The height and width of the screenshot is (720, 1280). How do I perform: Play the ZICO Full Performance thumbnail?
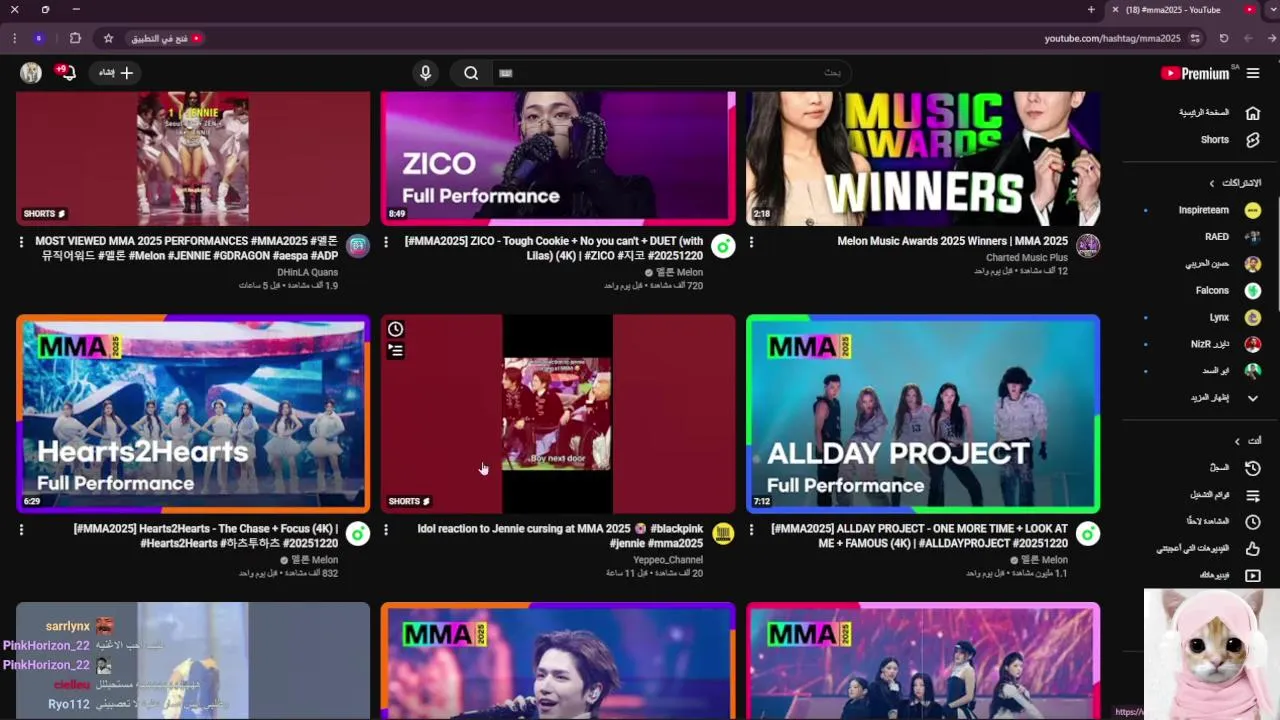click(x=558, y=158)
